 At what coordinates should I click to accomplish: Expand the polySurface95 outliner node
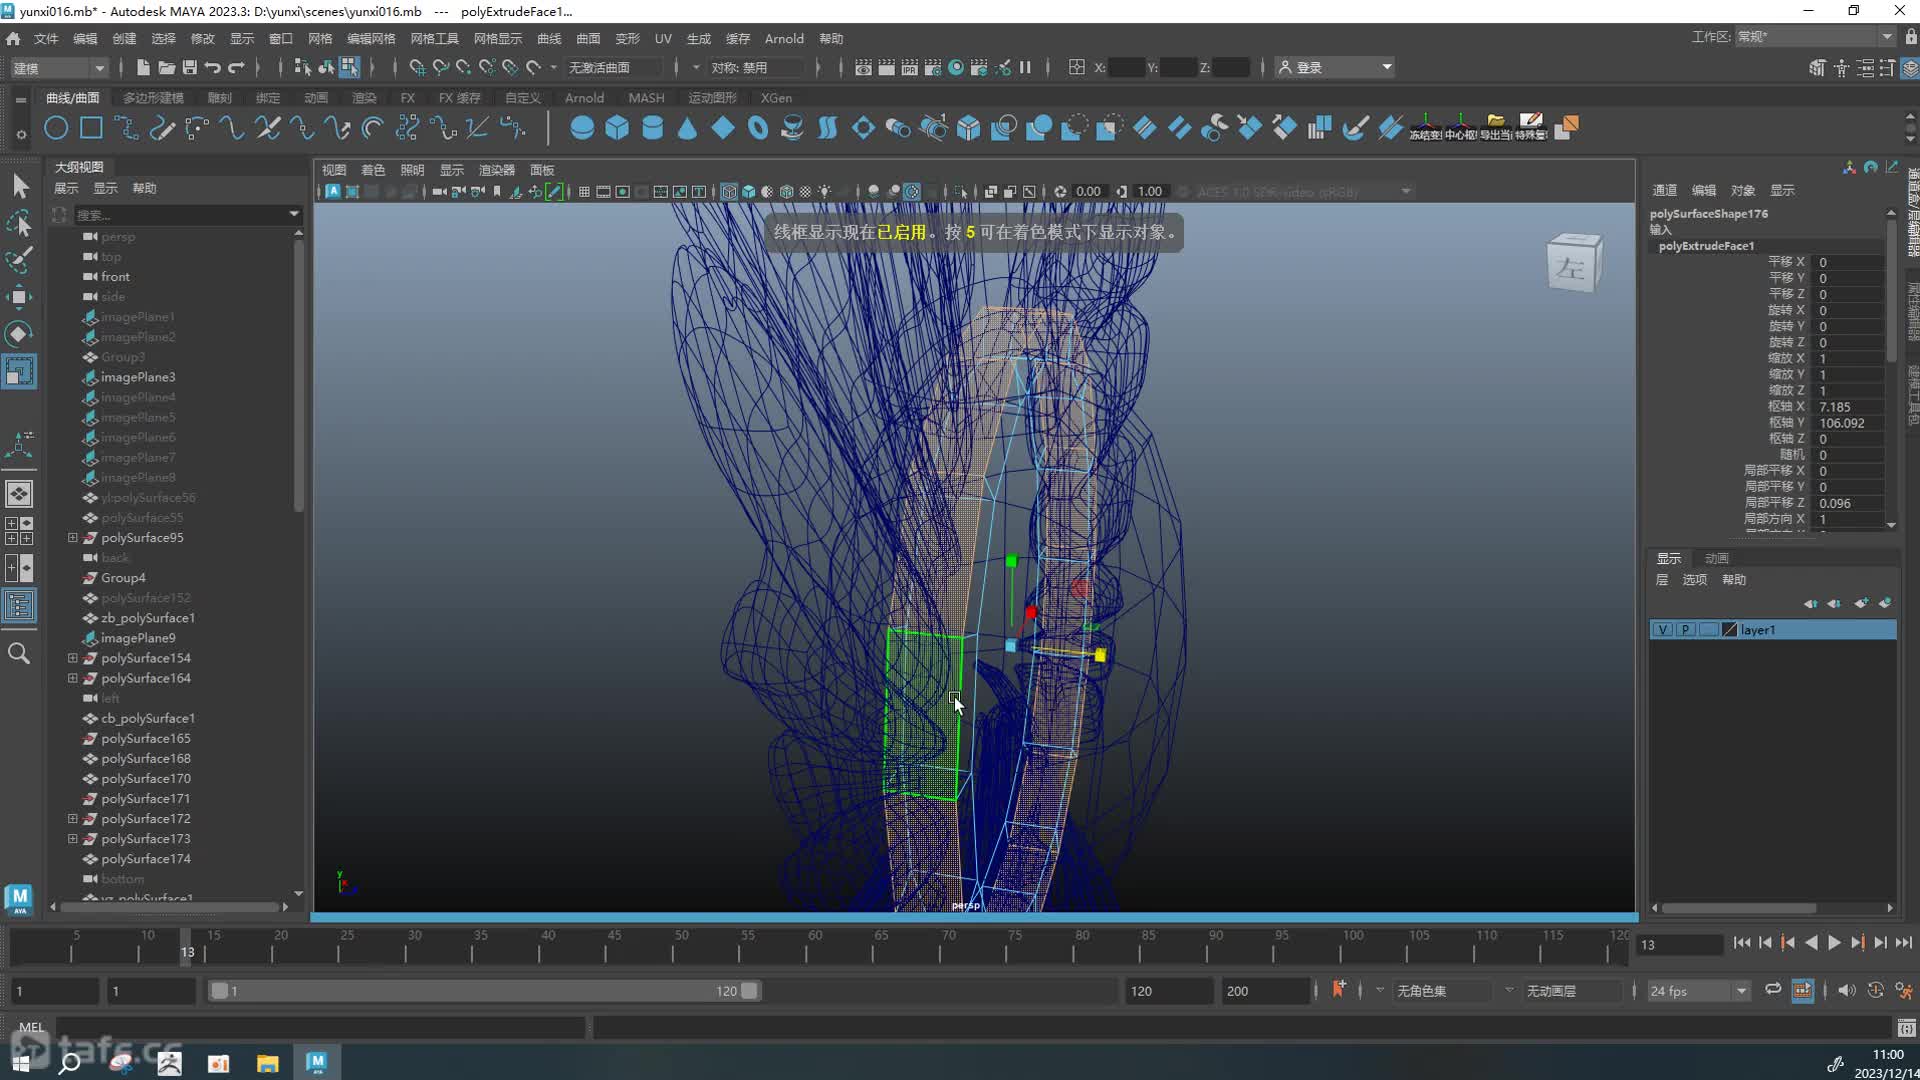coord(73,538)
